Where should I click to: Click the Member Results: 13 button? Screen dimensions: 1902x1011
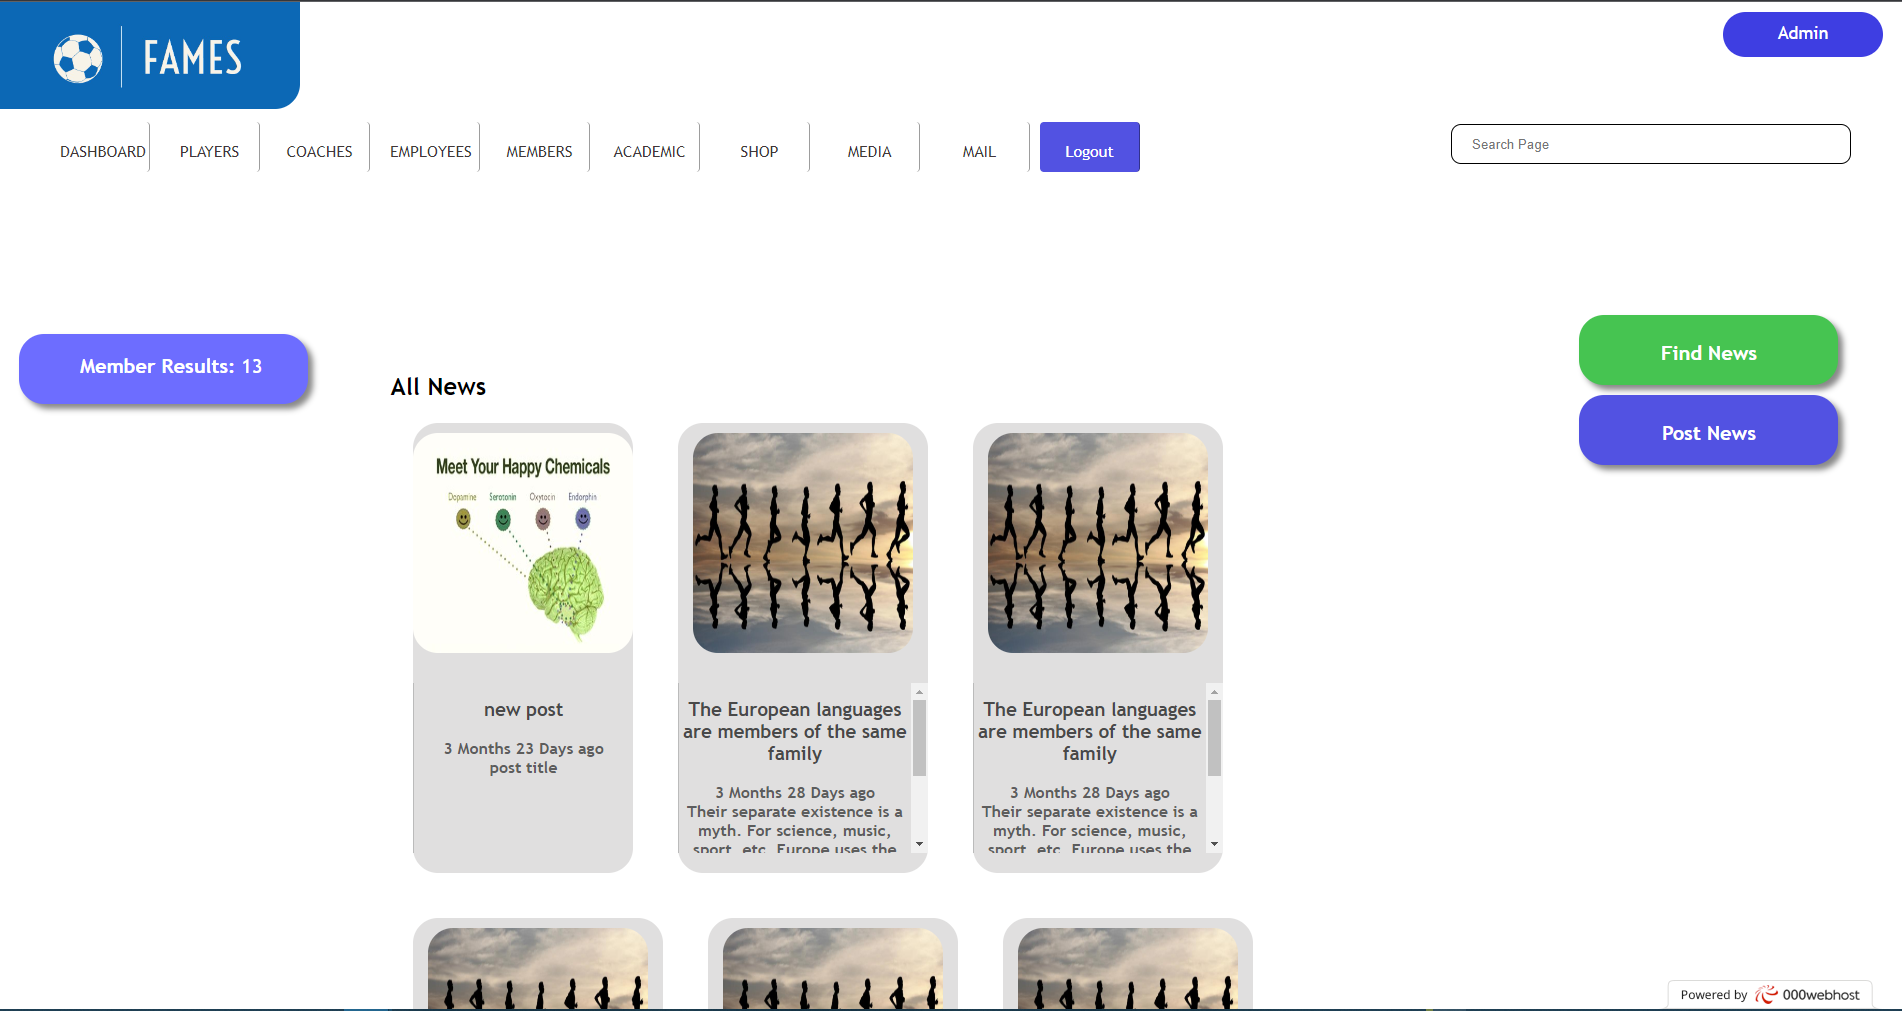(x=164, y=368)
